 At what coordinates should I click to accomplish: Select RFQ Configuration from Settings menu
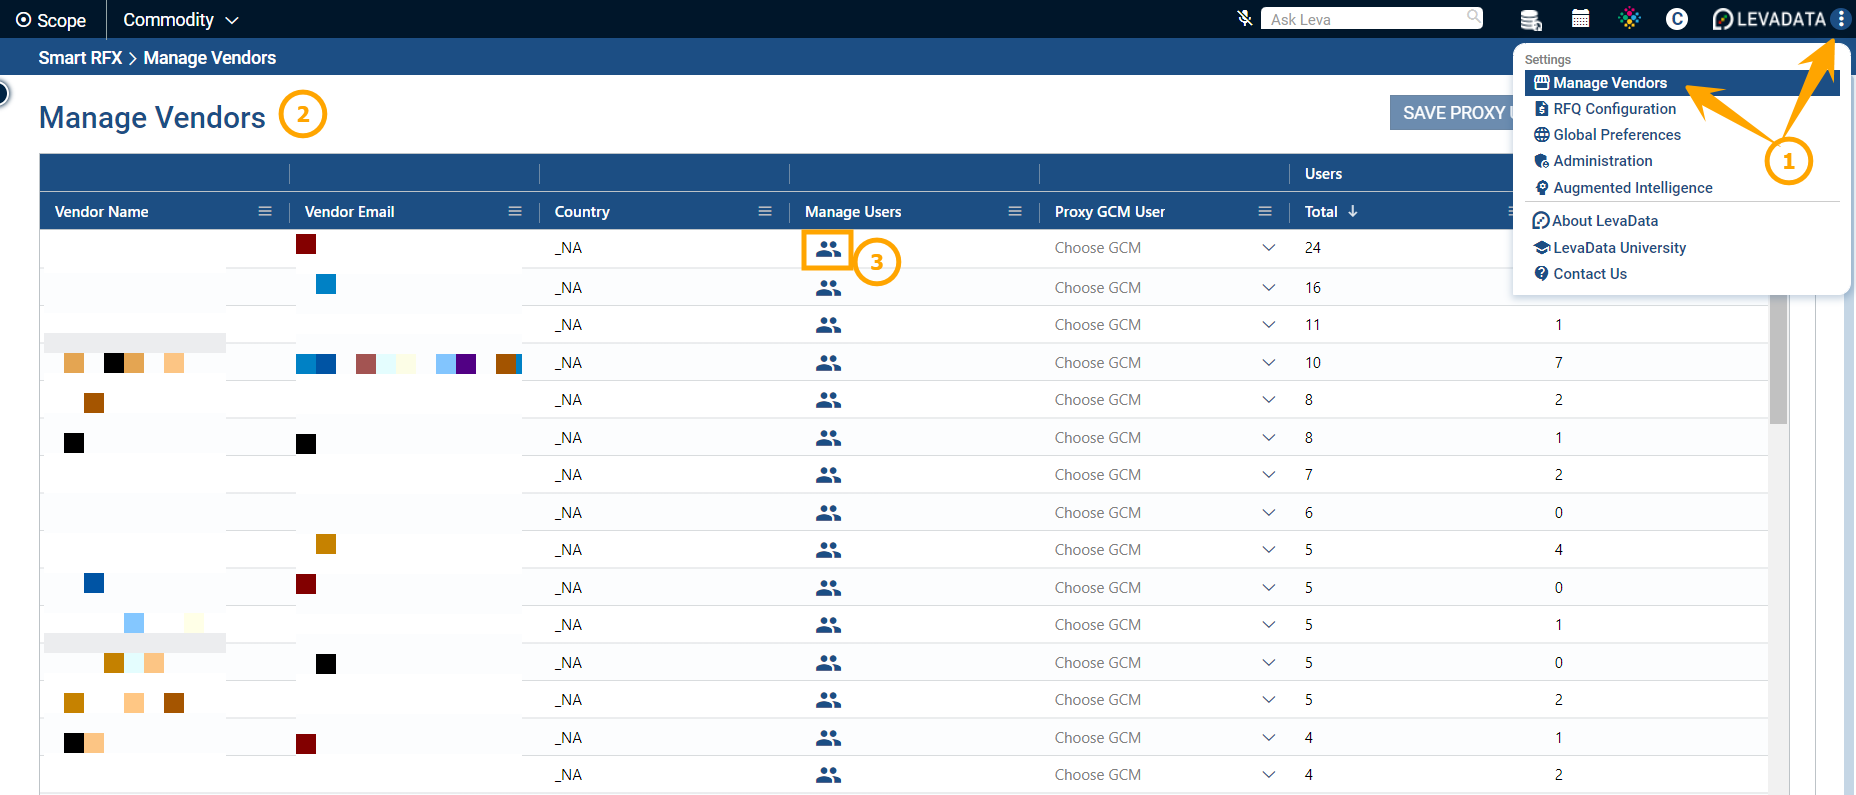pyautogui.click(x=1613, y=109)
